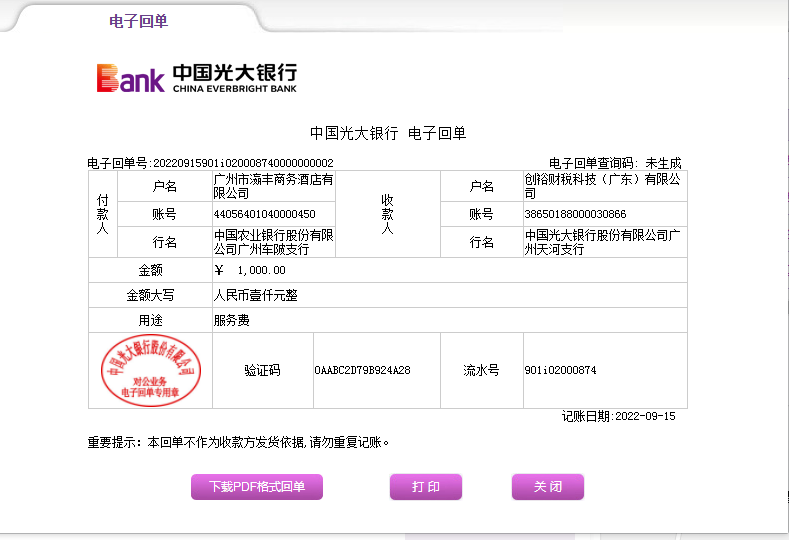Select the amount ¥ 1,000.00

(250, 270)
